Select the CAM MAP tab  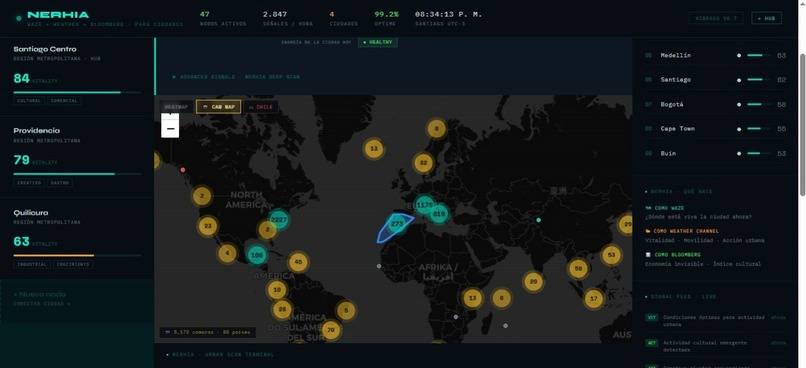pyautogui.click(x=218, y=107)
